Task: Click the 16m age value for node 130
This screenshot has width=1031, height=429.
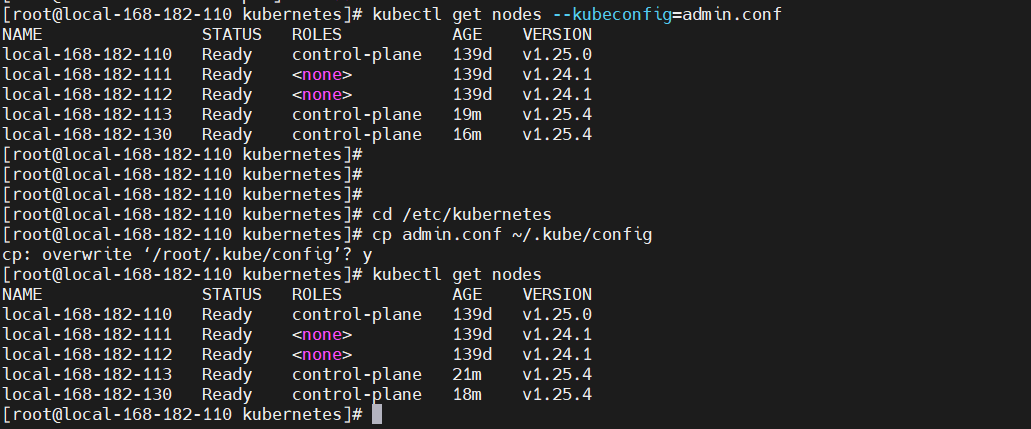Action: tap(467, 134)
